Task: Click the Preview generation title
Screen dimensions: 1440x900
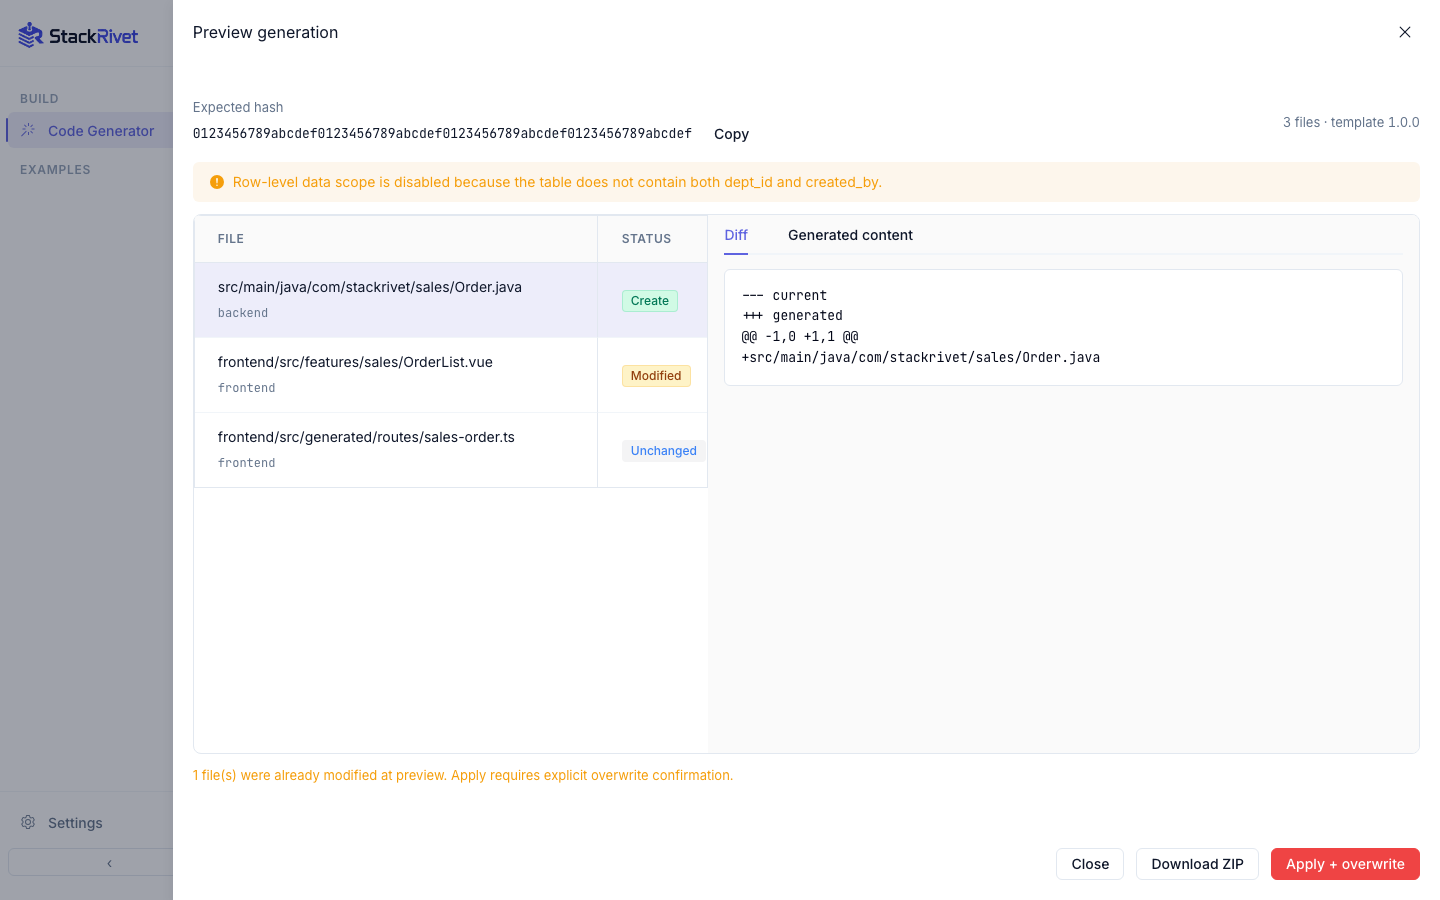Action: click(265, 32)
